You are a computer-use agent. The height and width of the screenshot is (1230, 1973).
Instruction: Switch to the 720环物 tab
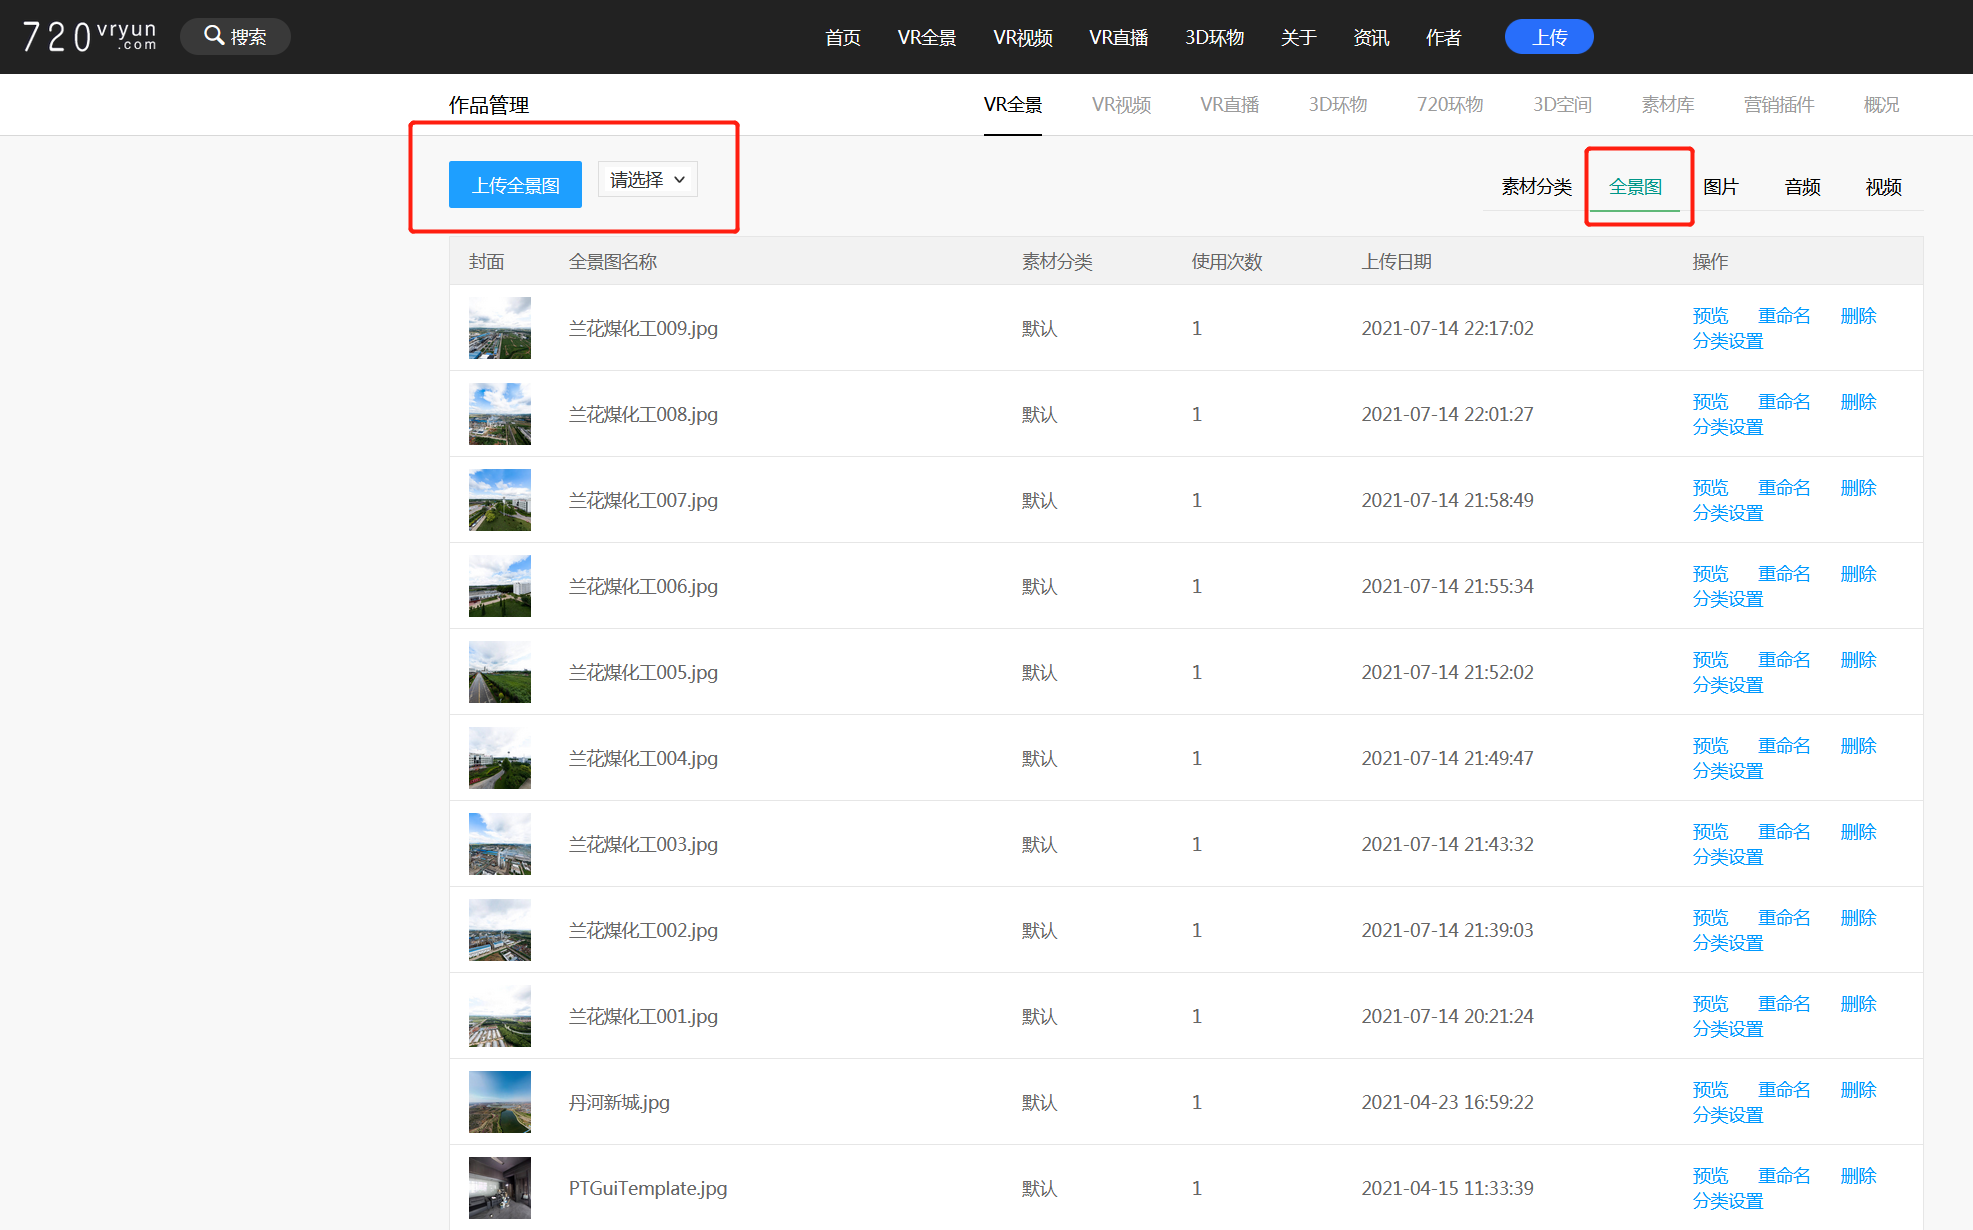click(1450, 105)
